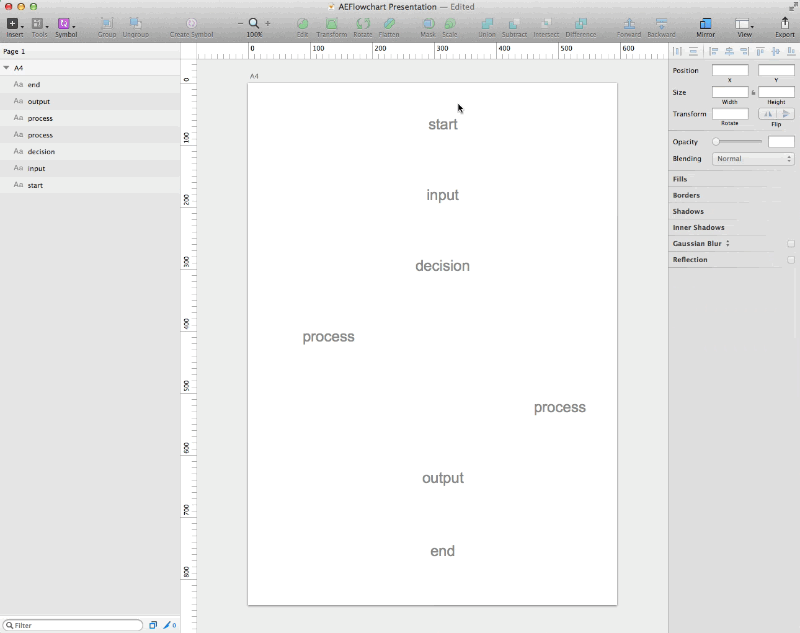Click the Group toolbar icon

[x=106, y=24]
